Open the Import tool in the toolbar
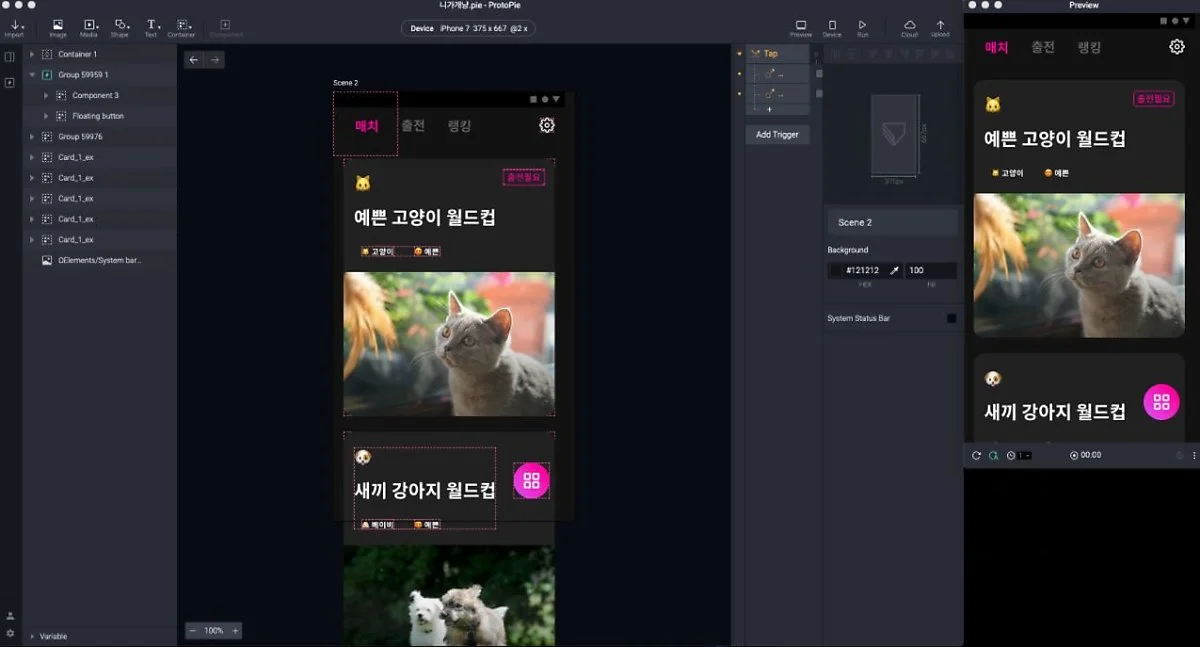Viewport: 1200px width, 647px height. click(x=14, y=27)
